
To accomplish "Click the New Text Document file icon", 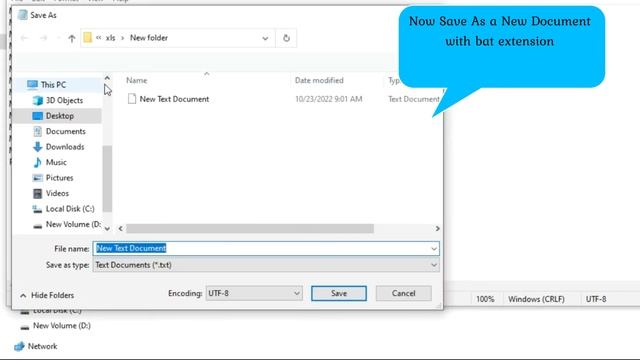I will click(132, 99).
